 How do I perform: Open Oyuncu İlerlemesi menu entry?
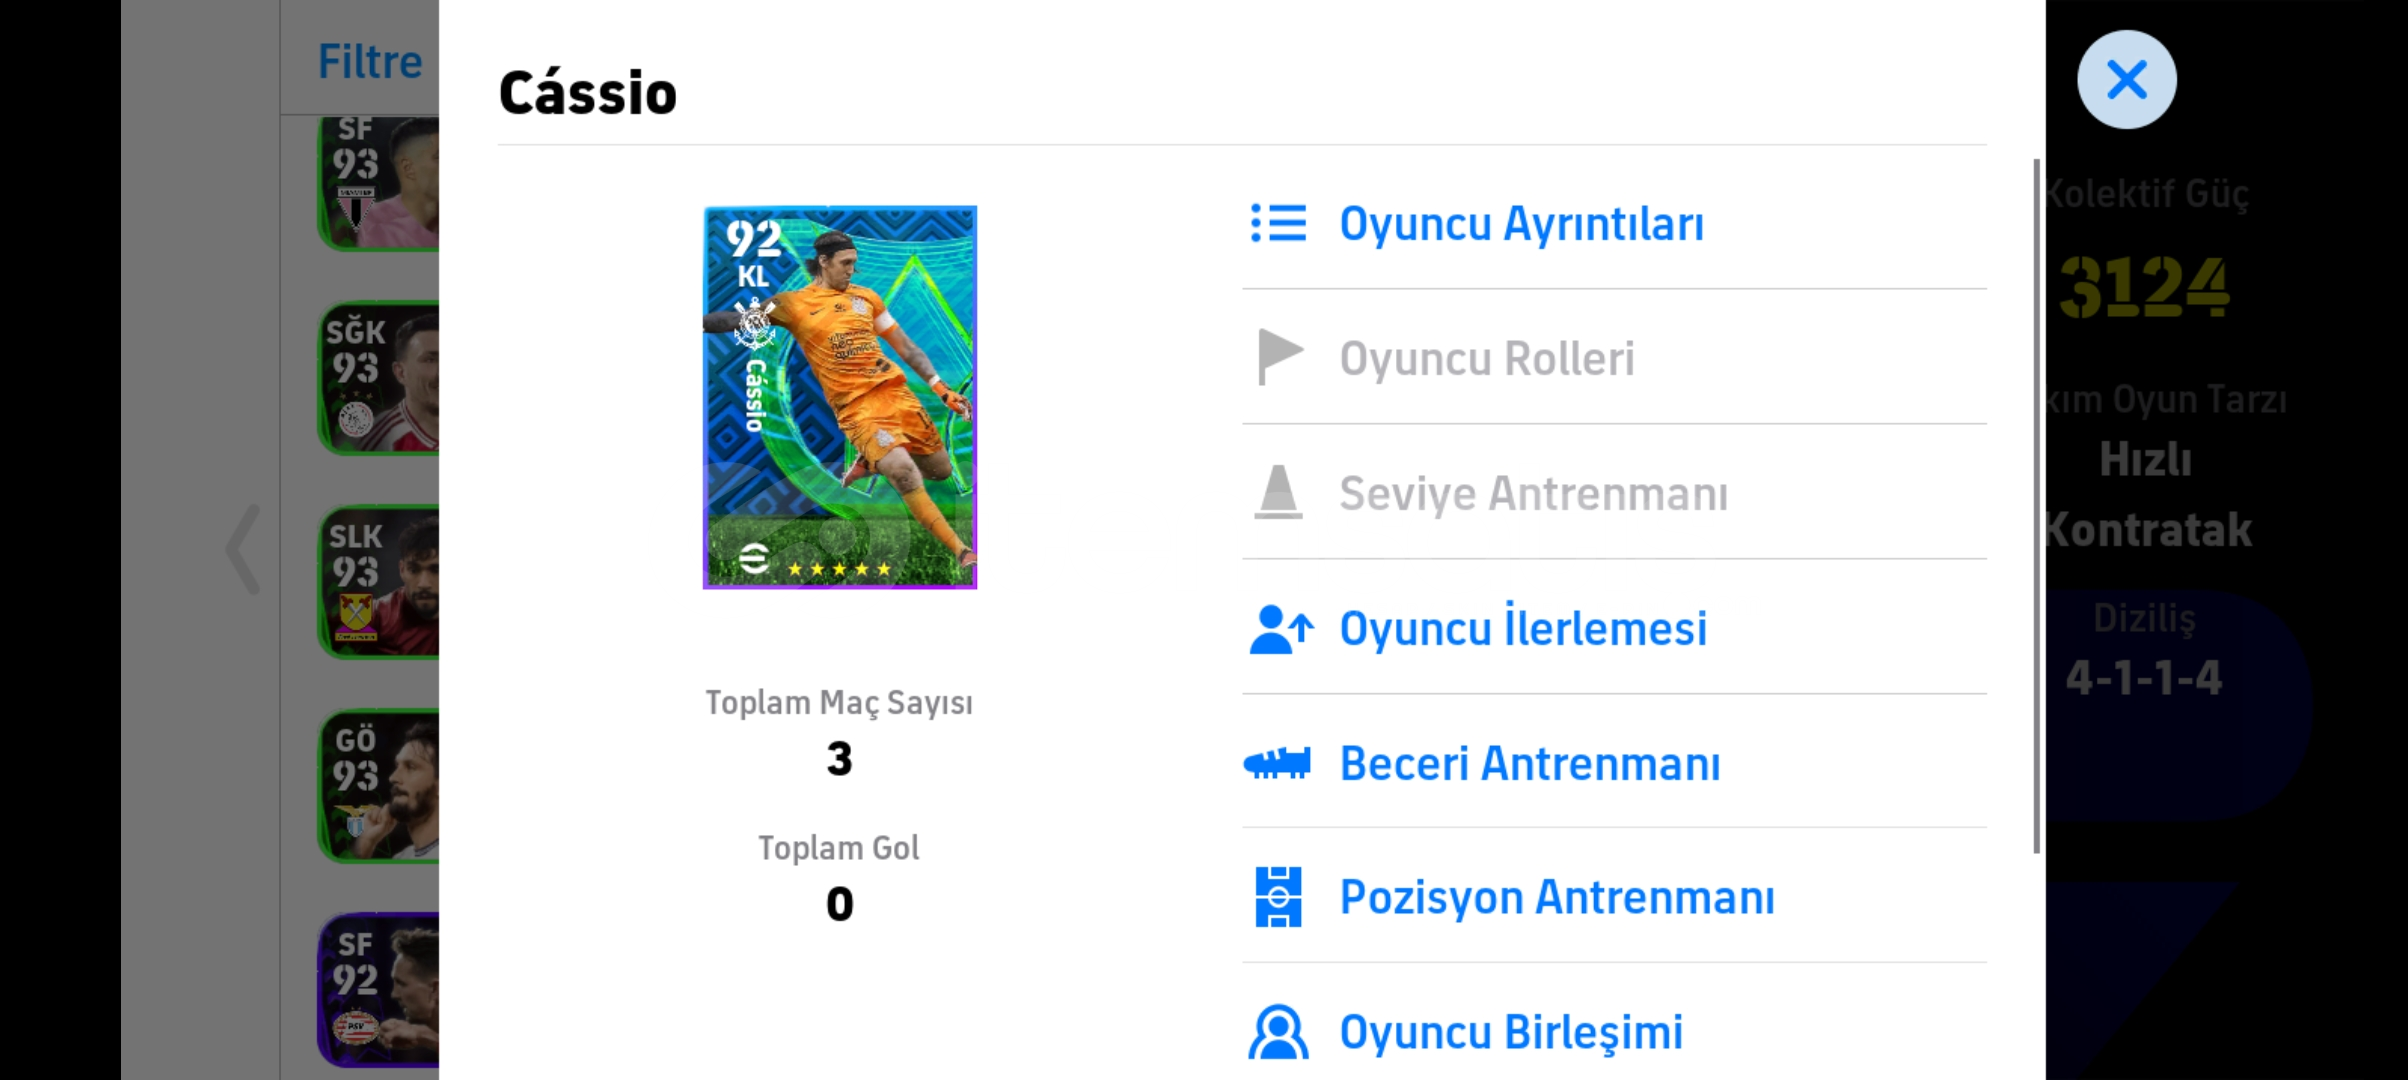1614,628
